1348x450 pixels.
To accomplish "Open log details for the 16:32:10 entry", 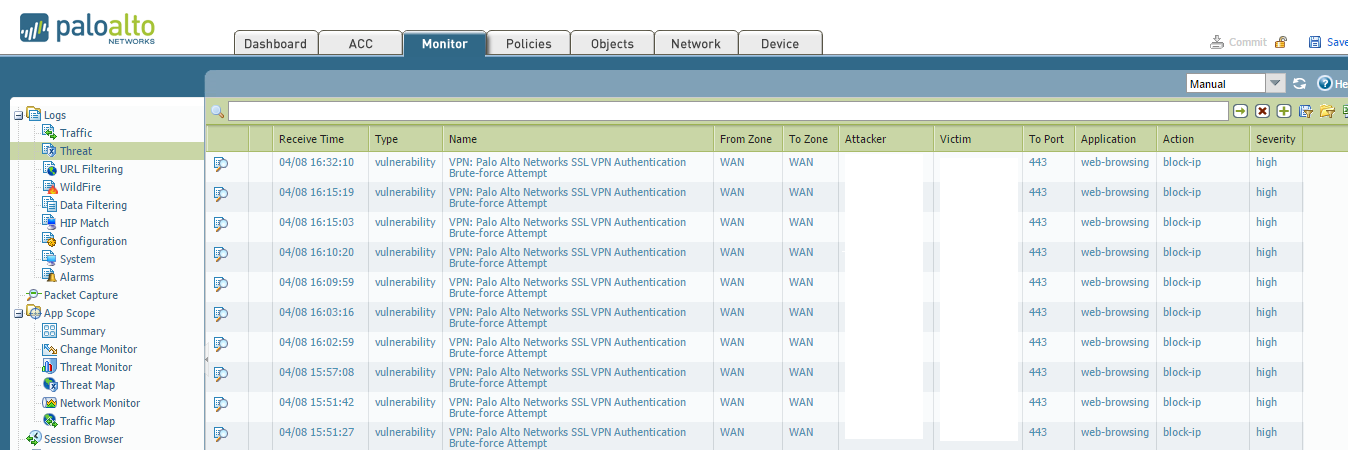I will (221, 163).
